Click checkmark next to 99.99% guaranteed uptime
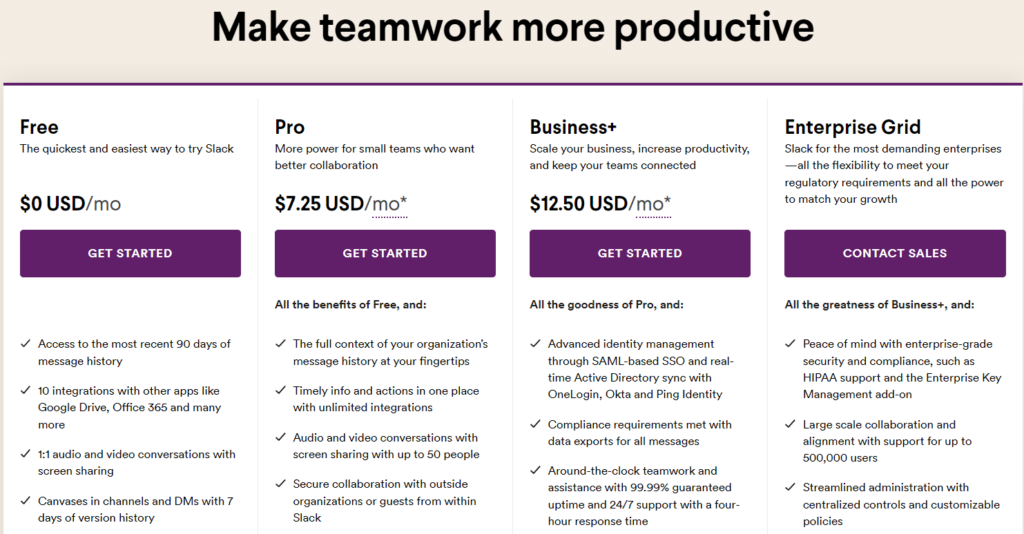The height and width of the screenshot is (534, 1024). point(535,470)
